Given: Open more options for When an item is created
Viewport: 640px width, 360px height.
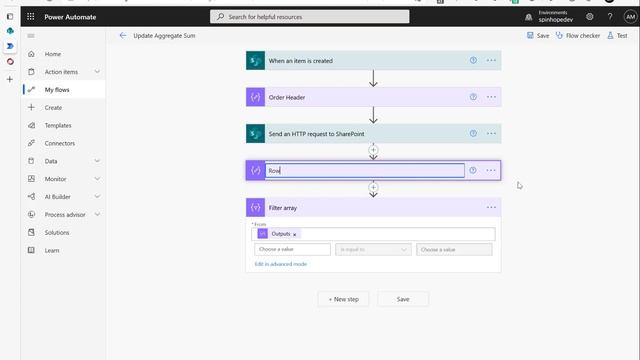Looking at the screenshot, I should pyautogui.click(x=491, y=60).
